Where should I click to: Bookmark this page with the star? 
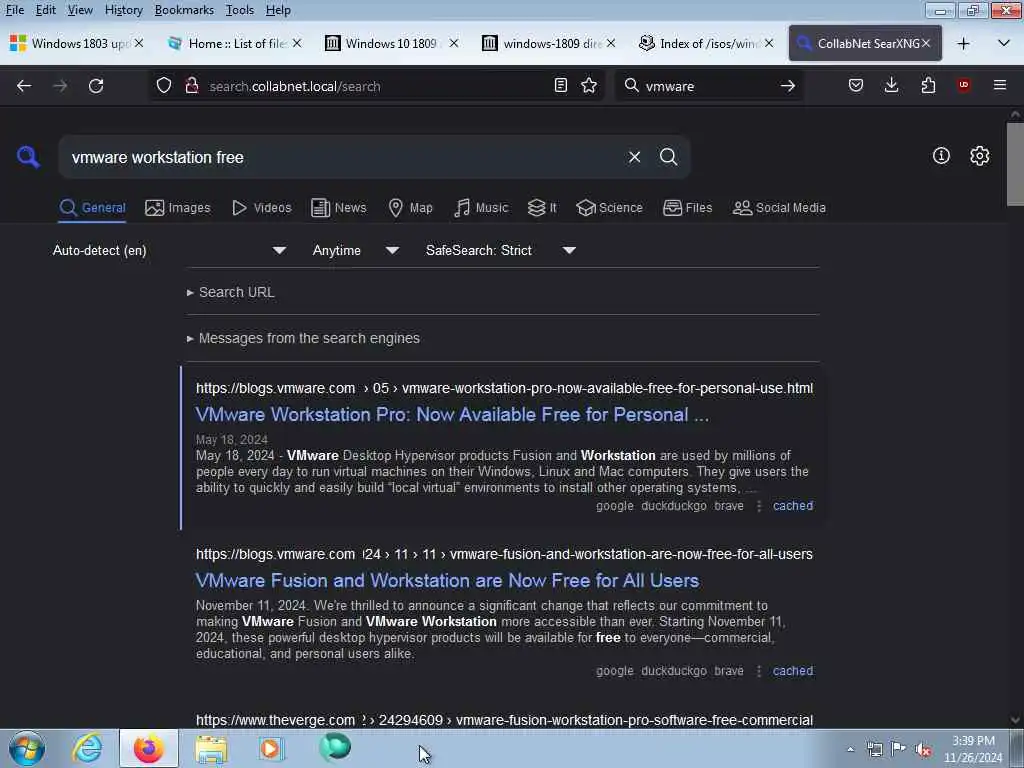[589, 86]
